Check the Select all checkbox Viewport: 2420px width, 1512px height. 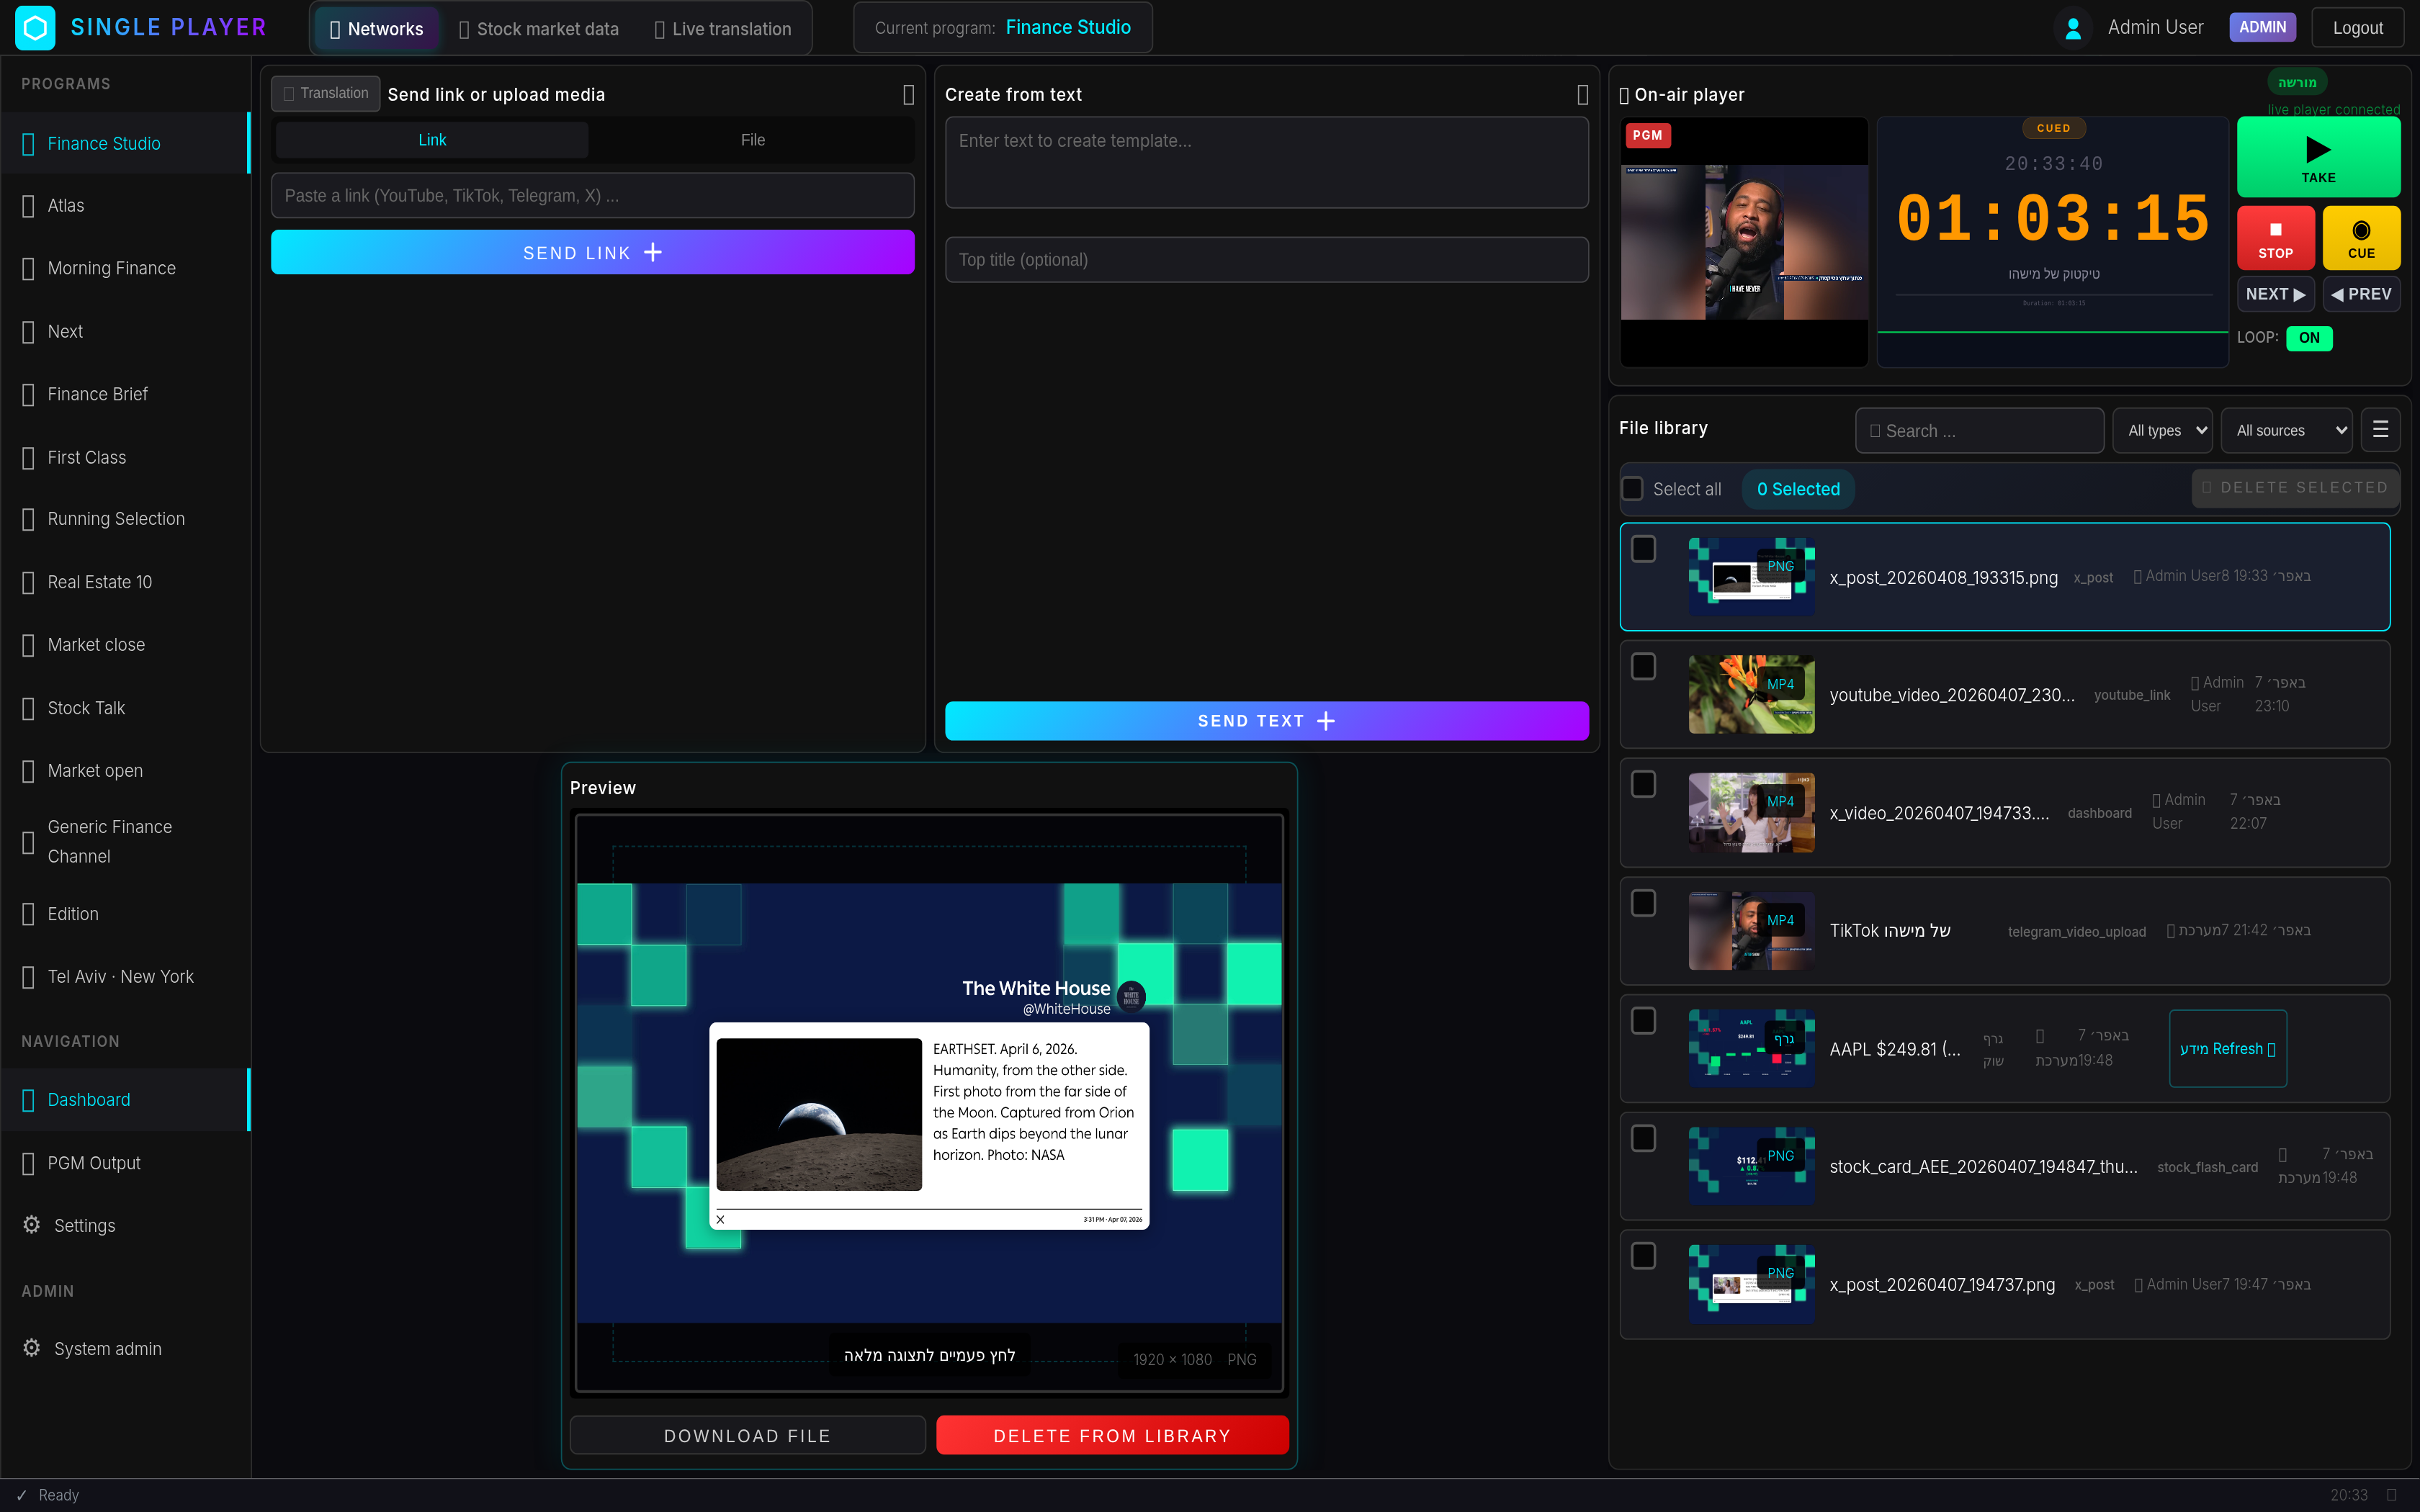click(1633, 488)
